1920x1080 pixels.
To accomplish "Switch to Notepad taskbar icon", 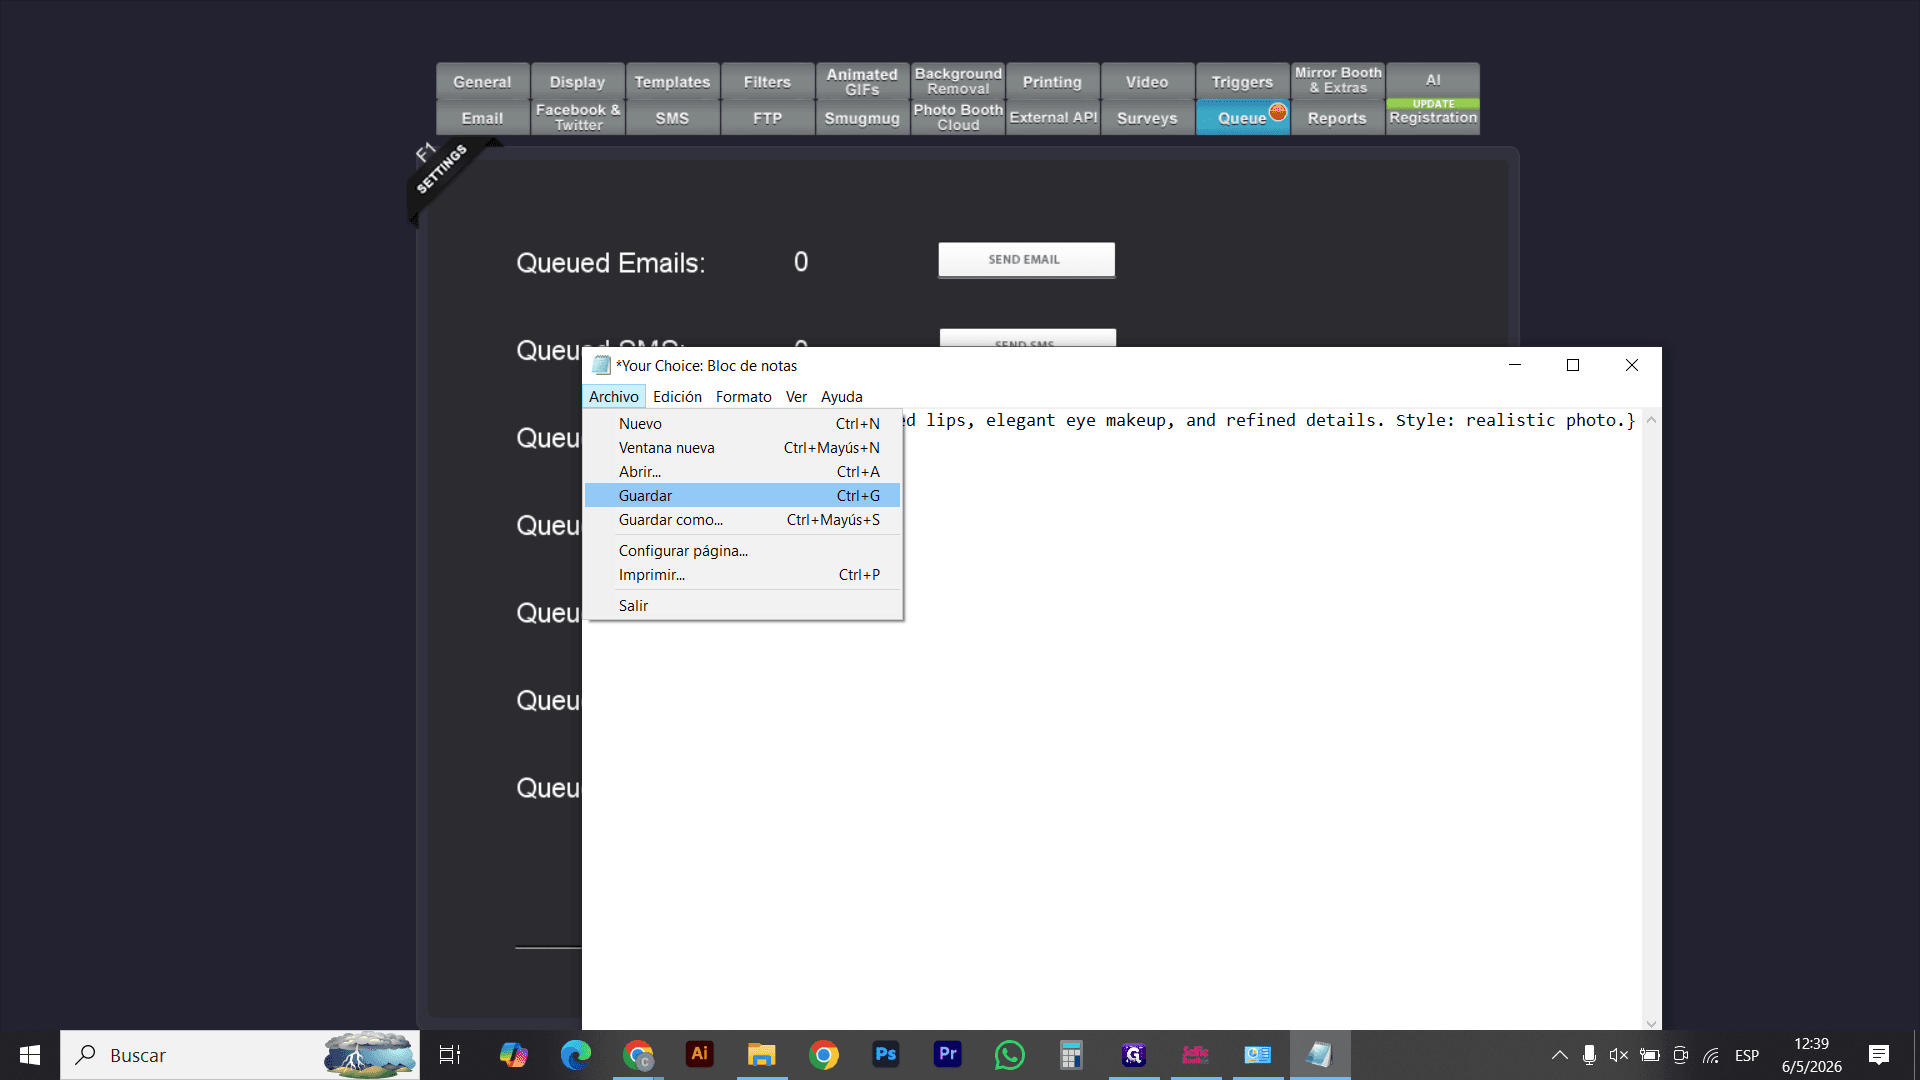I will pyautogui.click(x=1320, y=1055).
